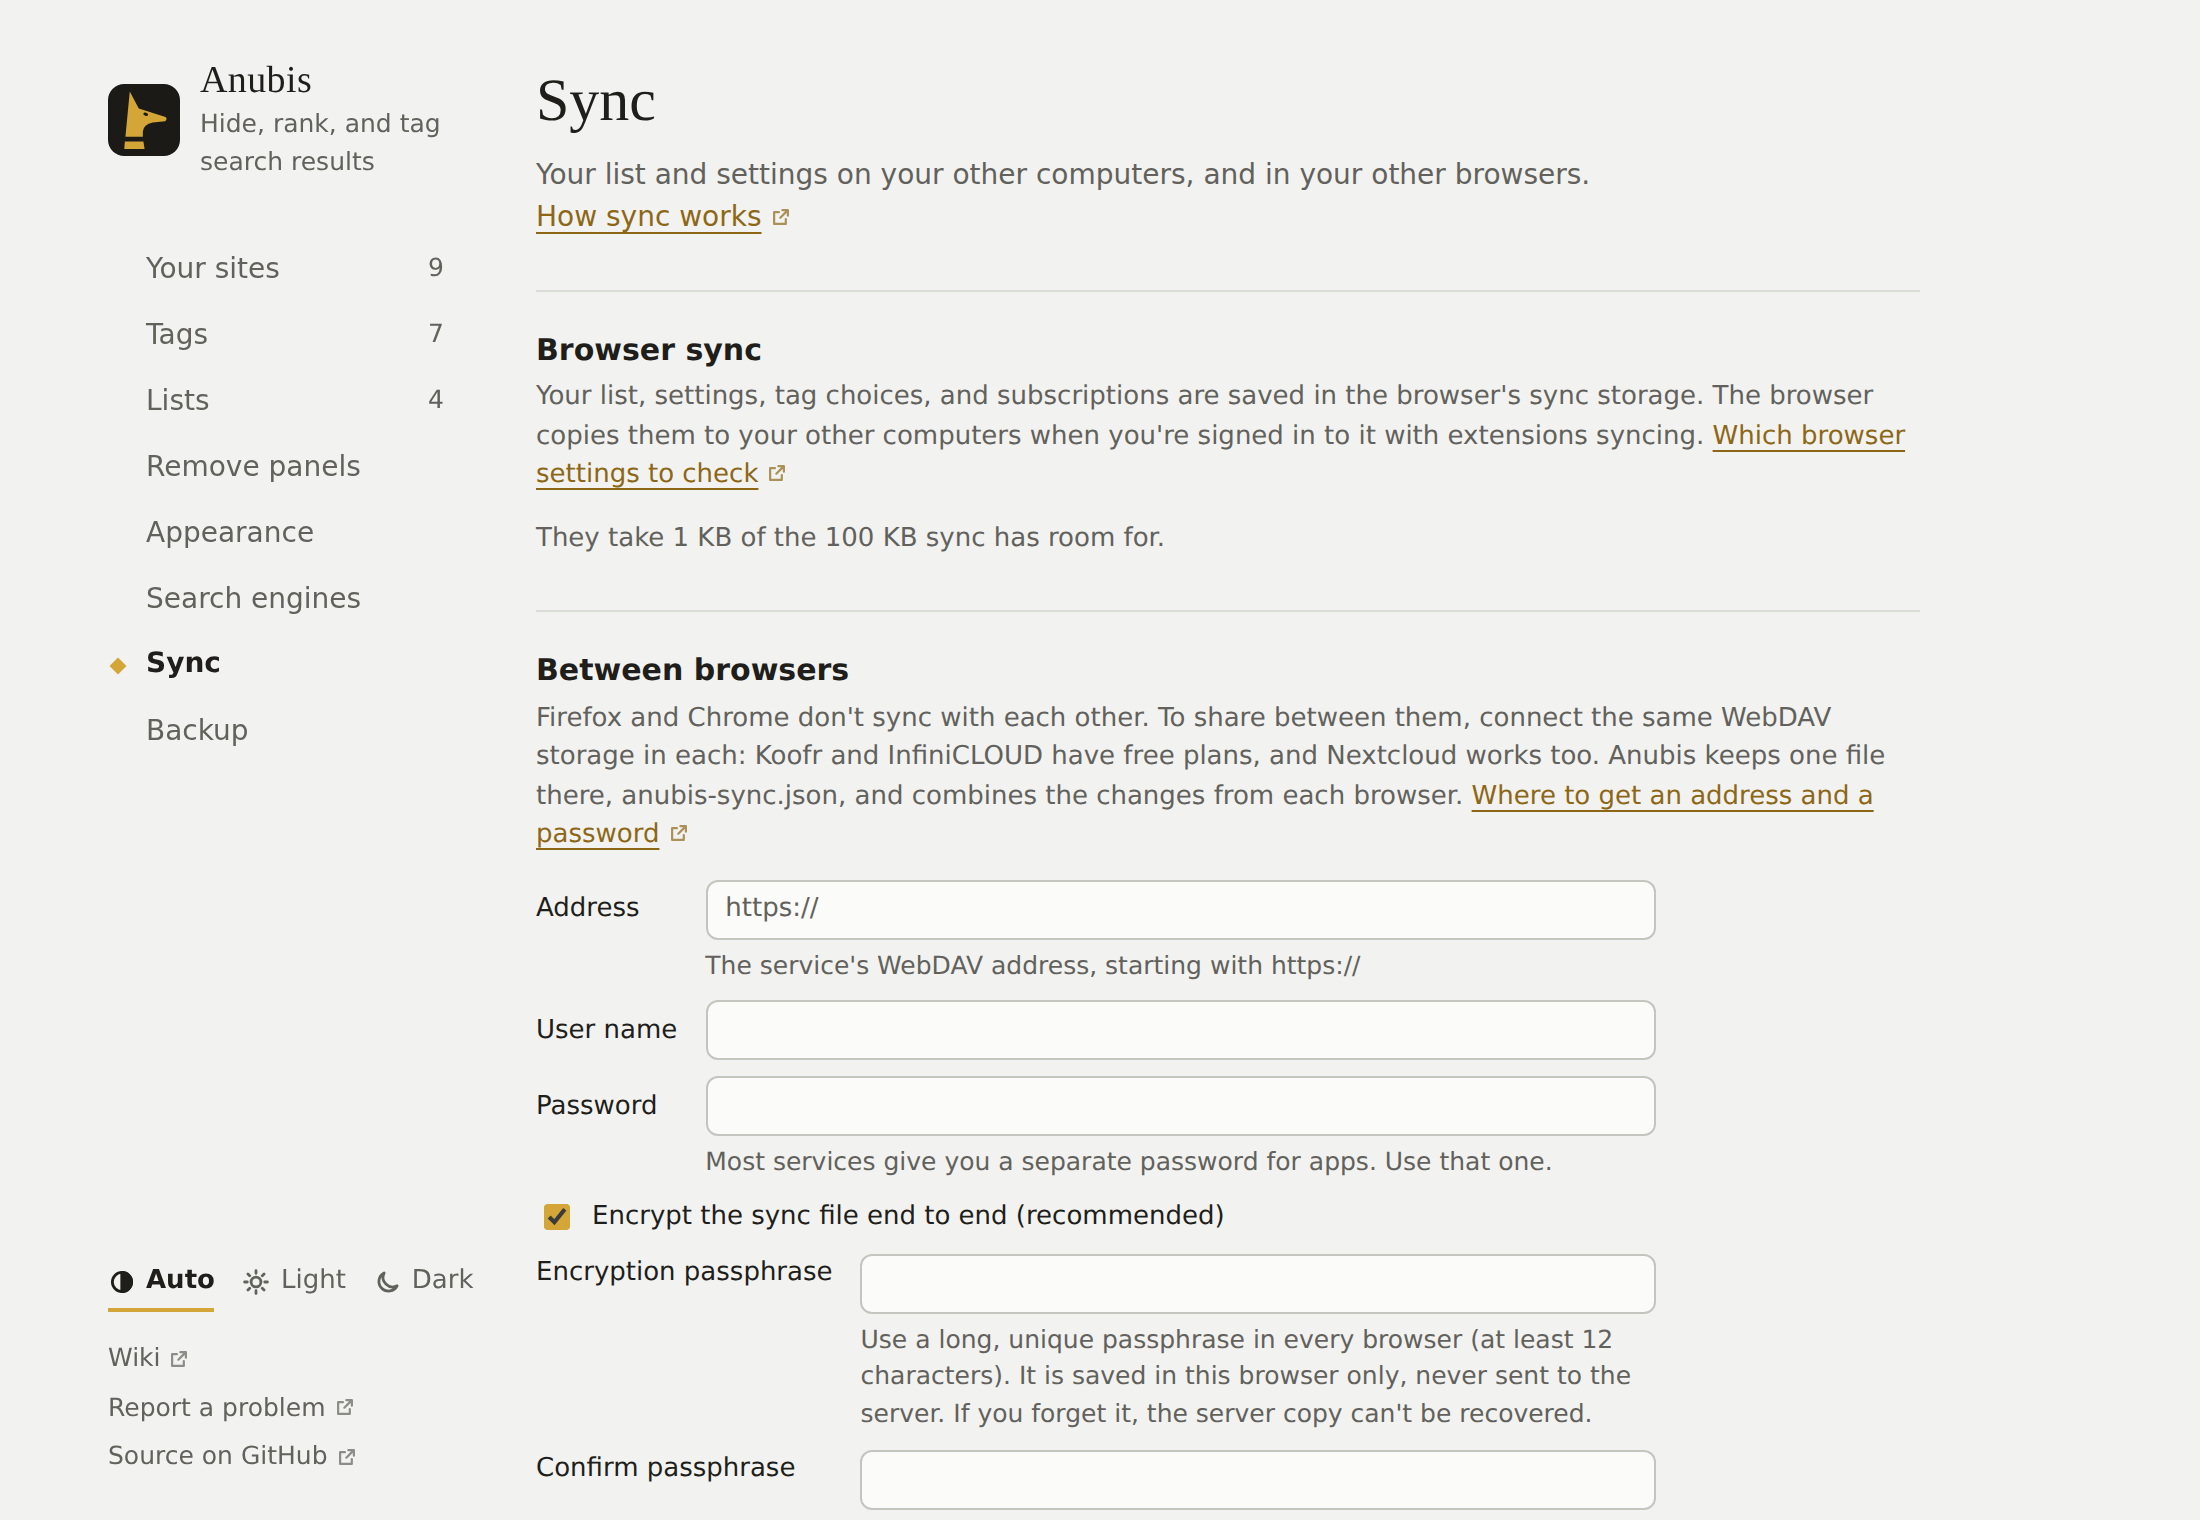The image size is (2200, 1520).
Task: Click the moon icon for Dark theme
Action: coord(388,1282)
